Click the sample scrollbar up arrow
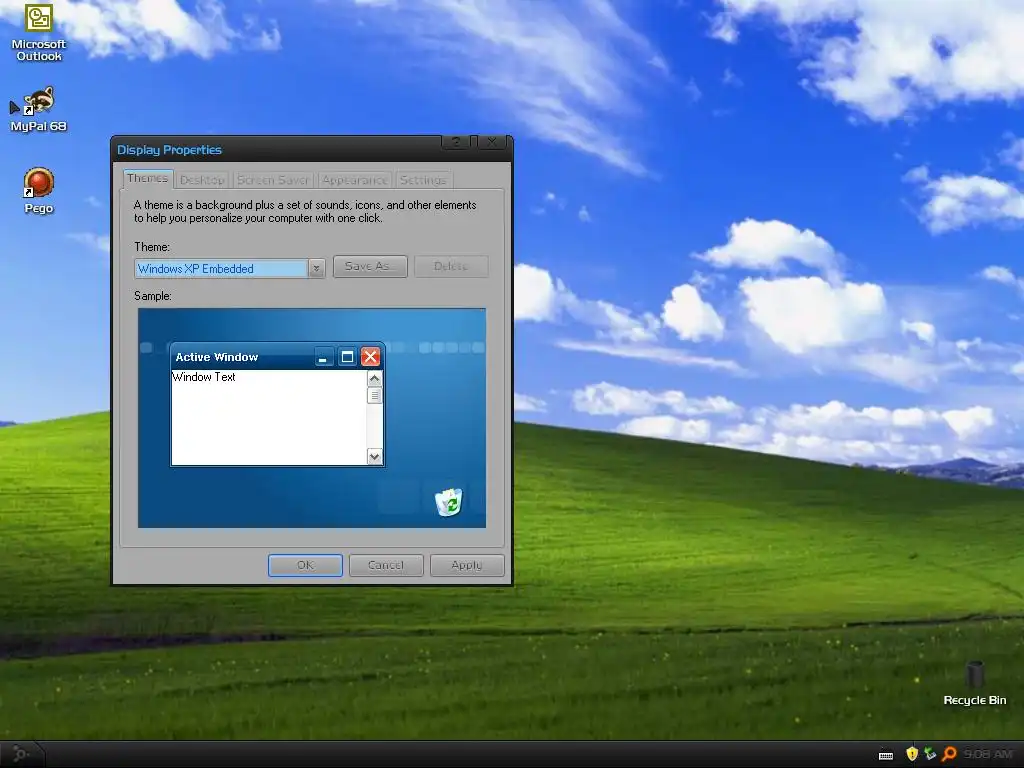Screen dimensions: 1024x768 tap(374, 379)
